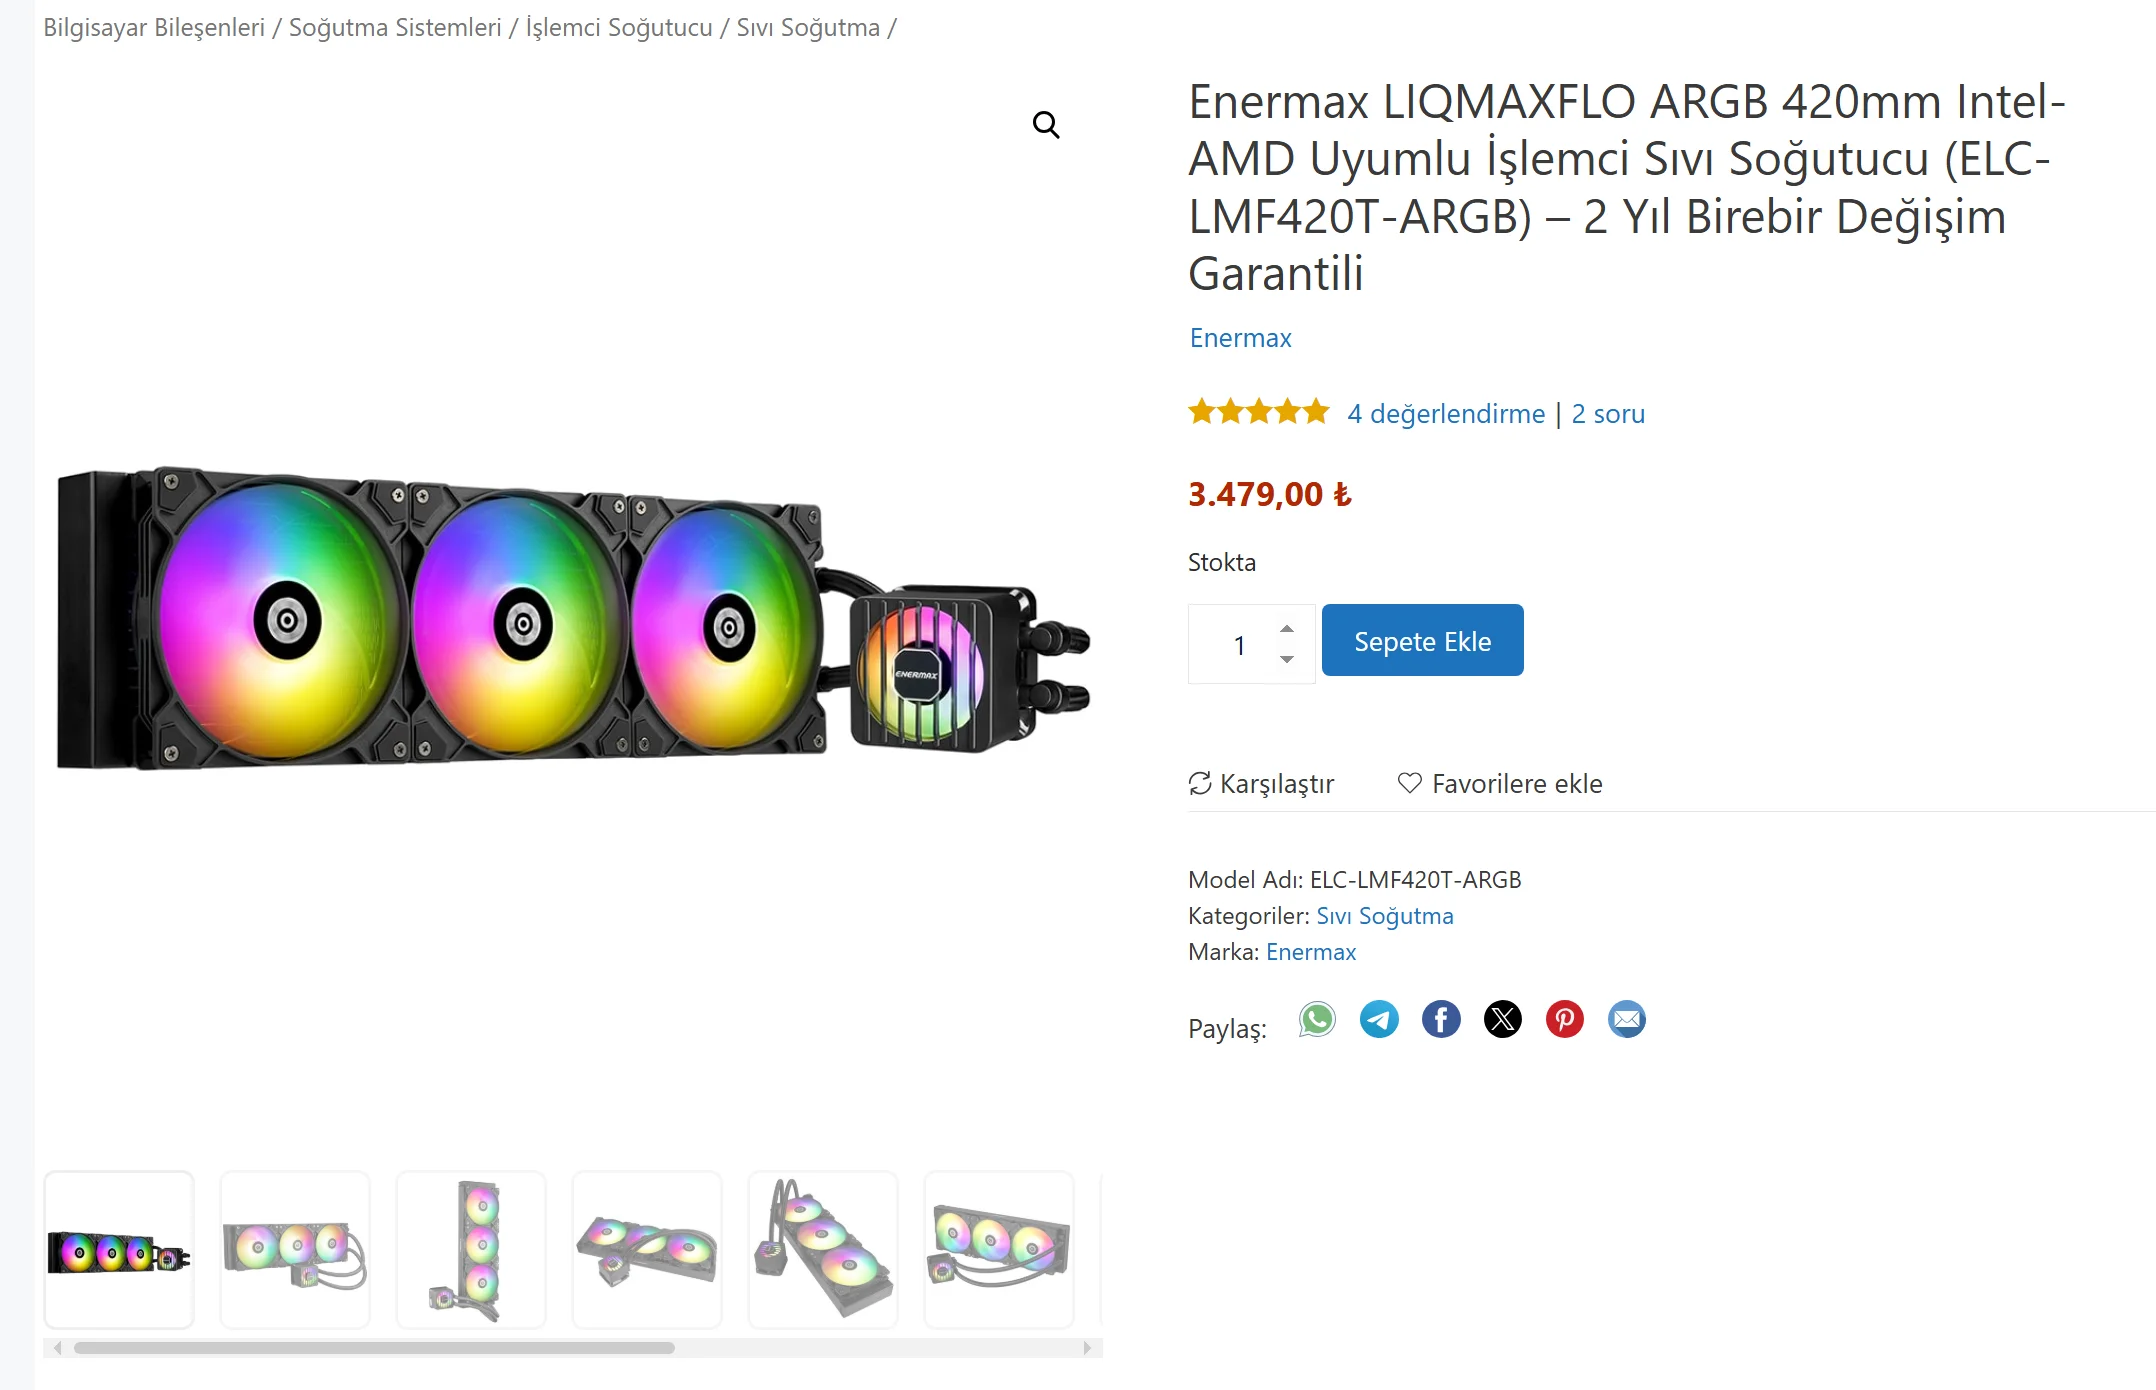
Task: Click the magnifier zoom icon on product image
Action: 1046,125
